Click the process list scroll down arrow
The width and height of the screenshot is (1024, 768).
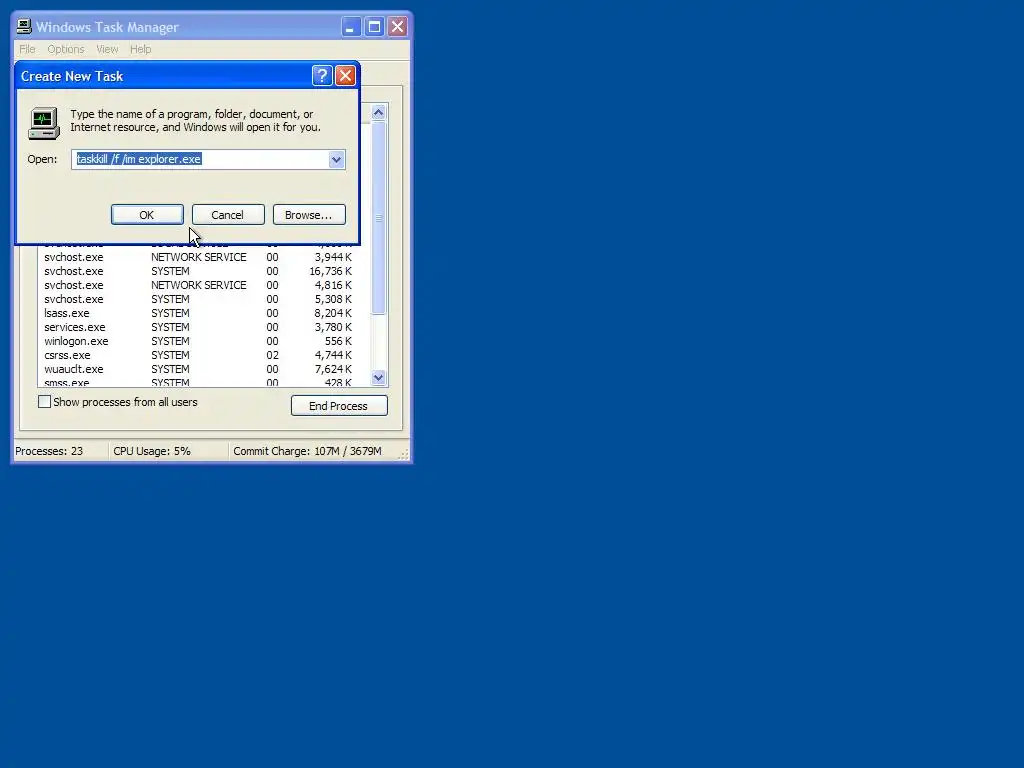tap(378, 377)
